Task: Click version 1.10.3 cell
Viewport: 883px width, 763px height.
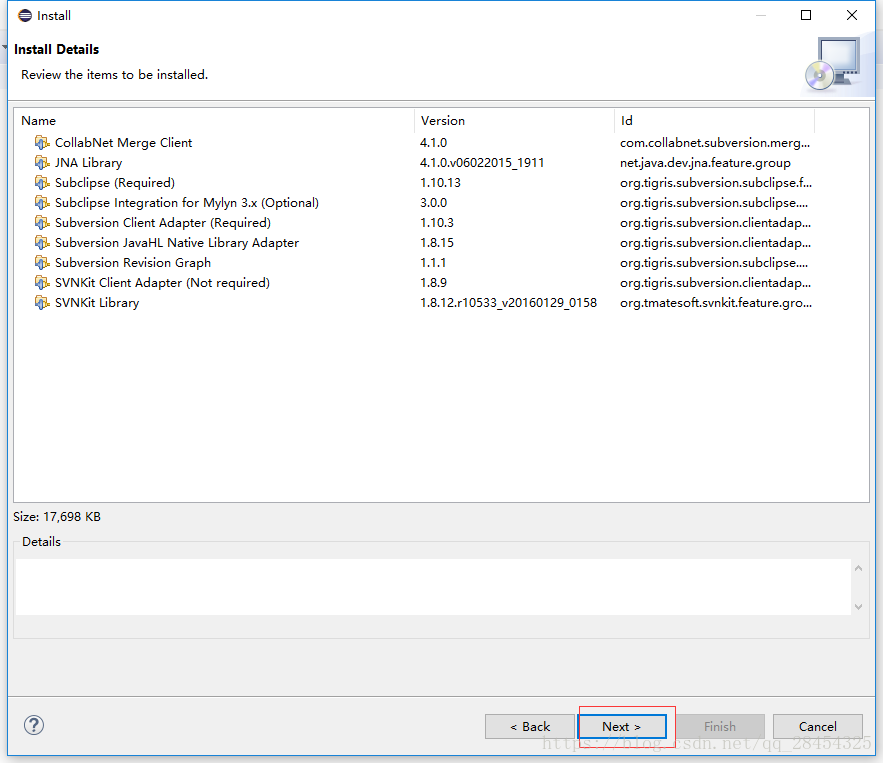Action: [x=437, y=222]
